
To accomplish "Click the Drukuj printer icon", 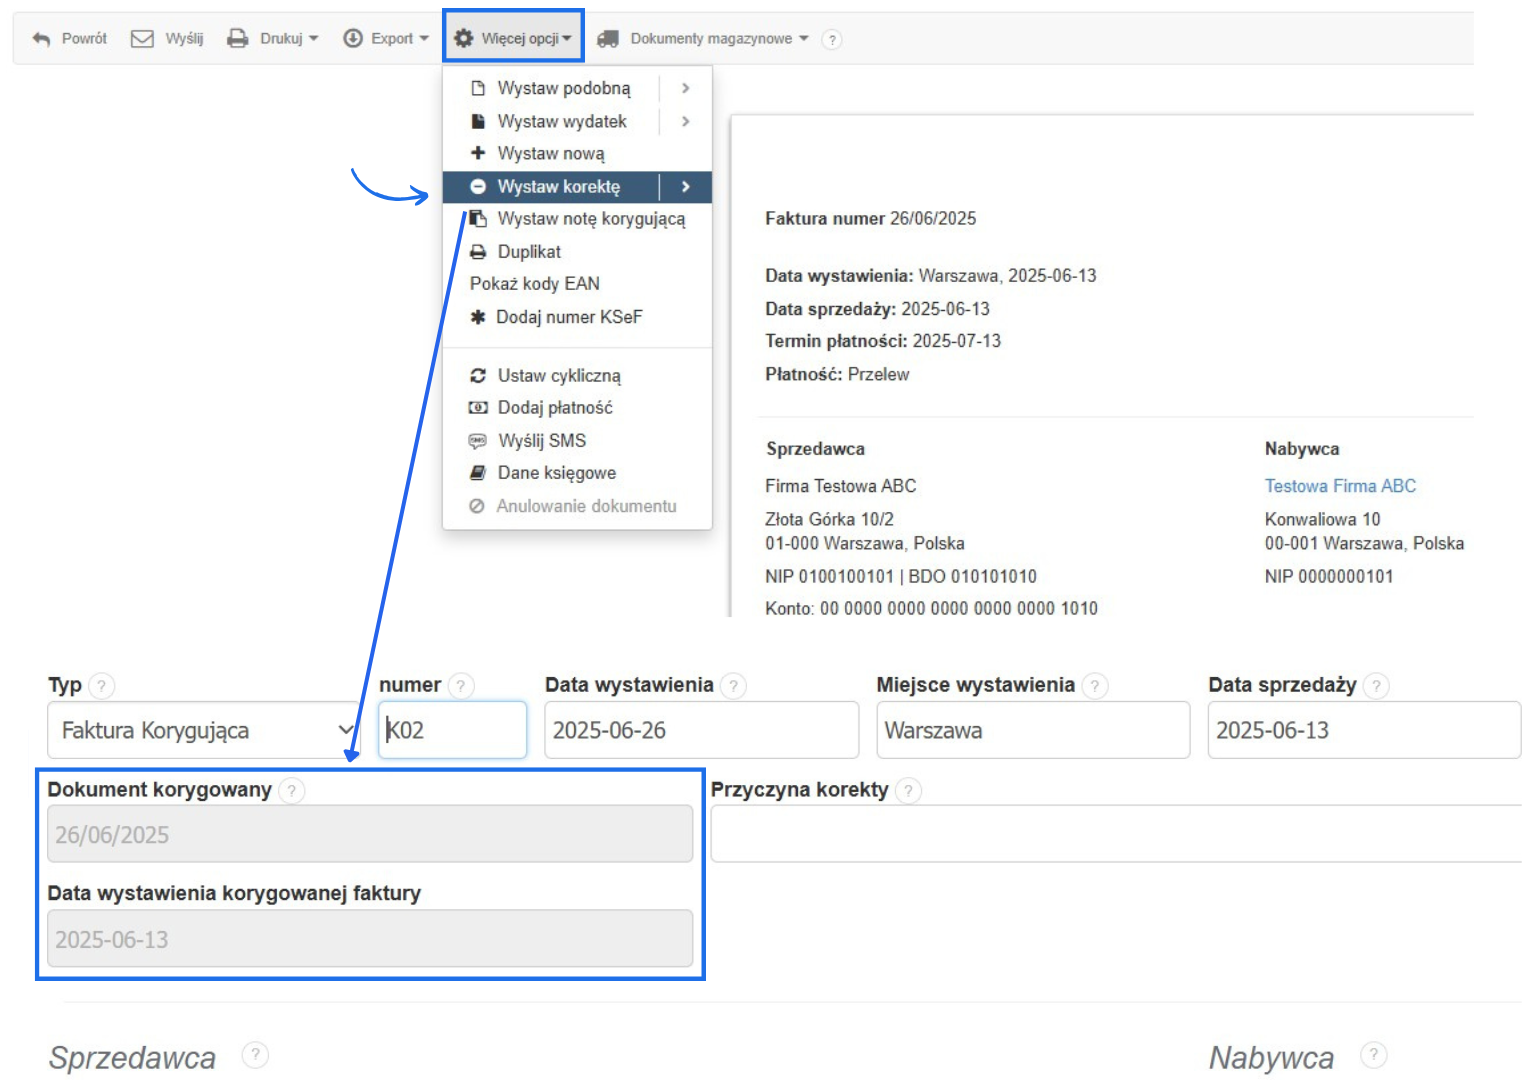I will tap(237, 39).
